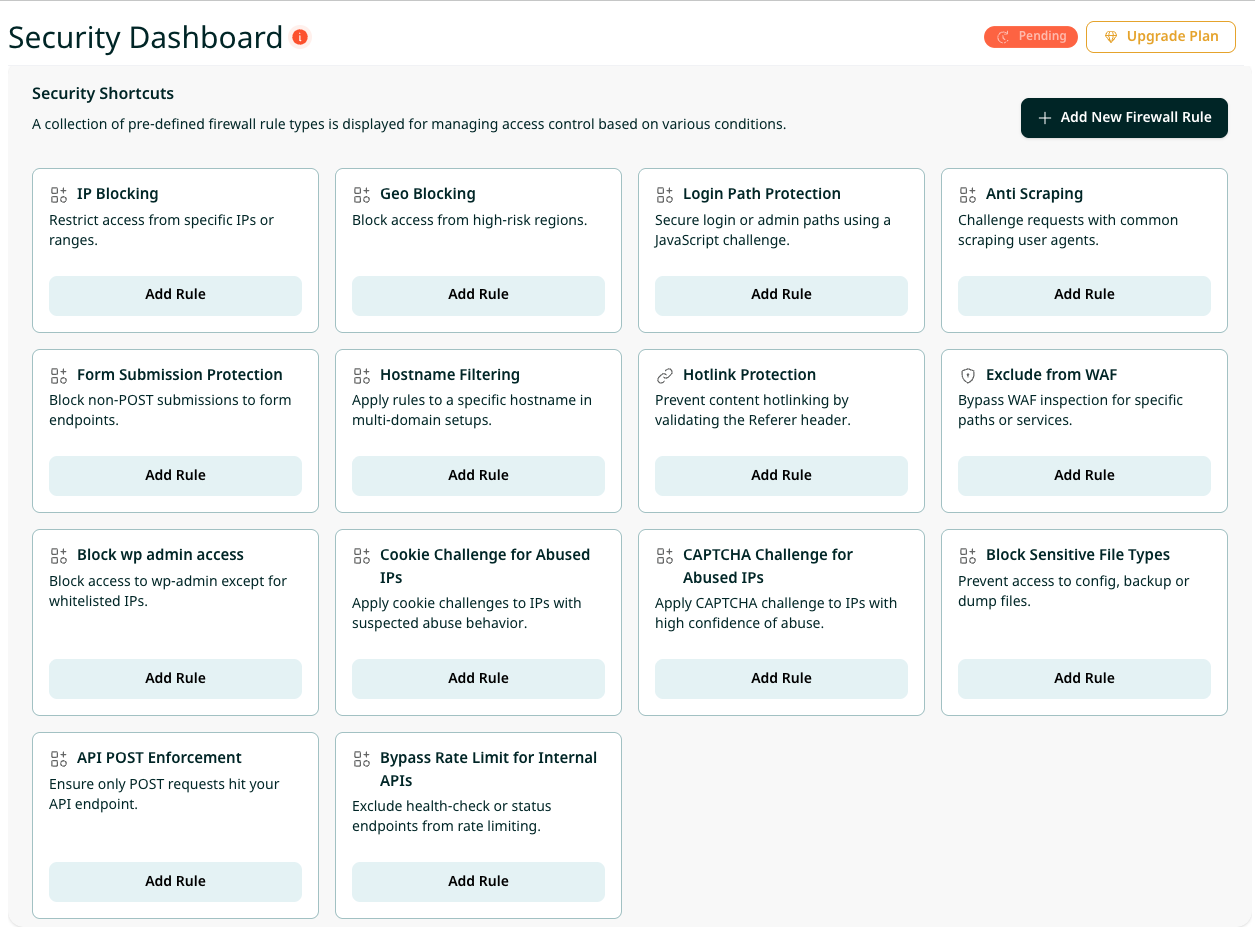Click the Pending status badge
The width and height of the screenshot is (1255, 930).
pos(1031,37)
